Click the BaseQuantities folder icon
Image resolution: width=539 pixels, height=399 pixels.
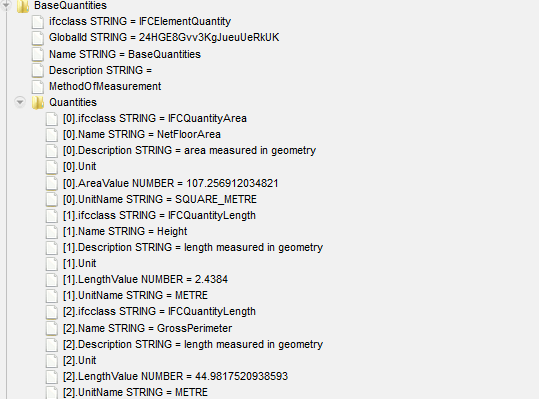coord(23,6)
